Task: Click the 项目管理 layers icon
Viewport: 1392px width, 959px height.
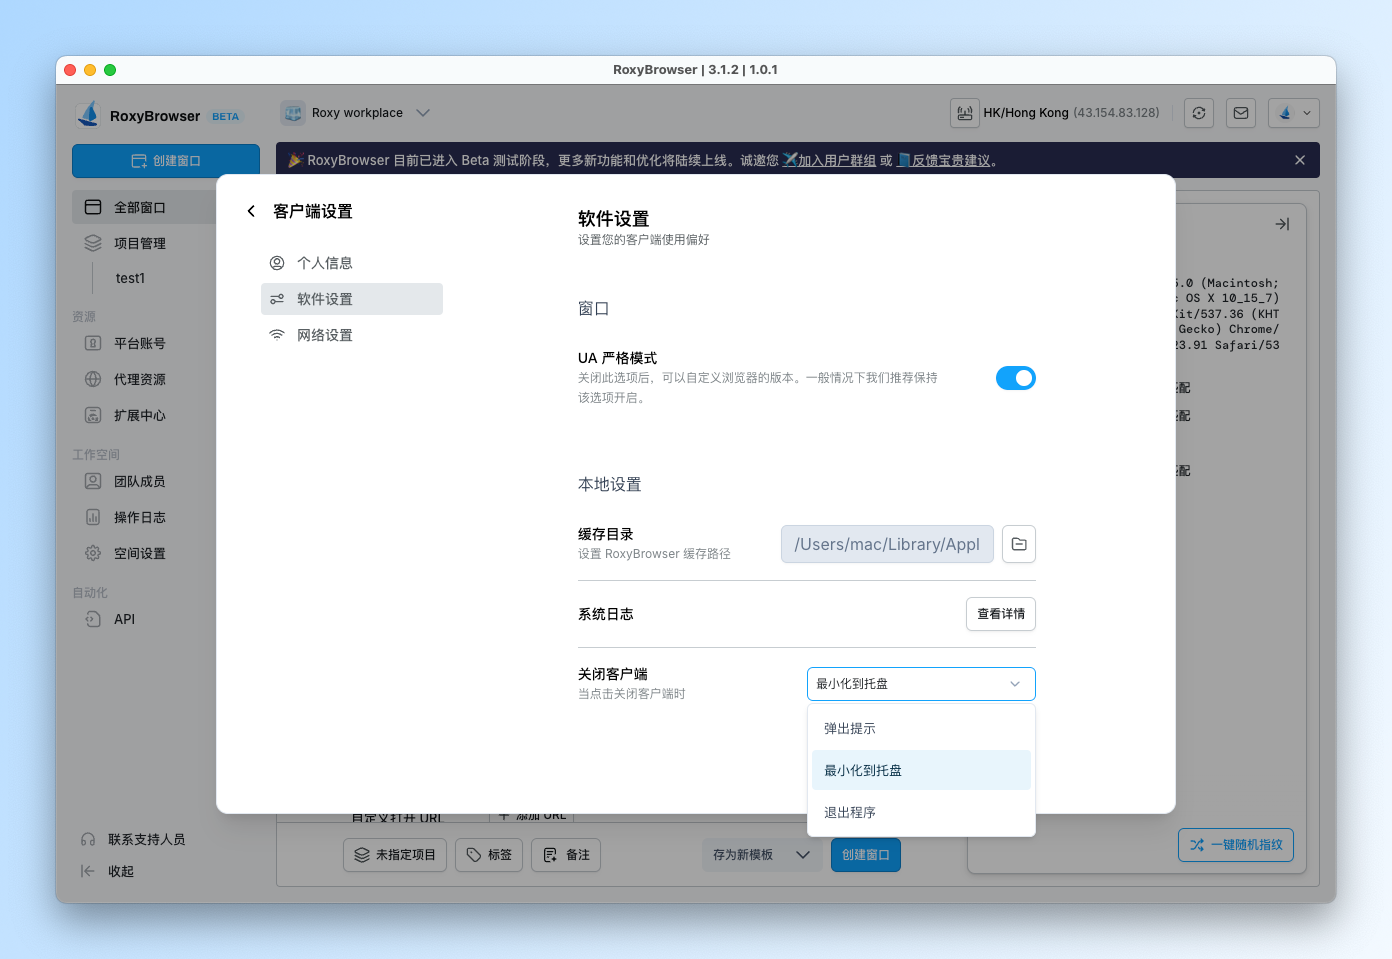Action: coord(93,243)
